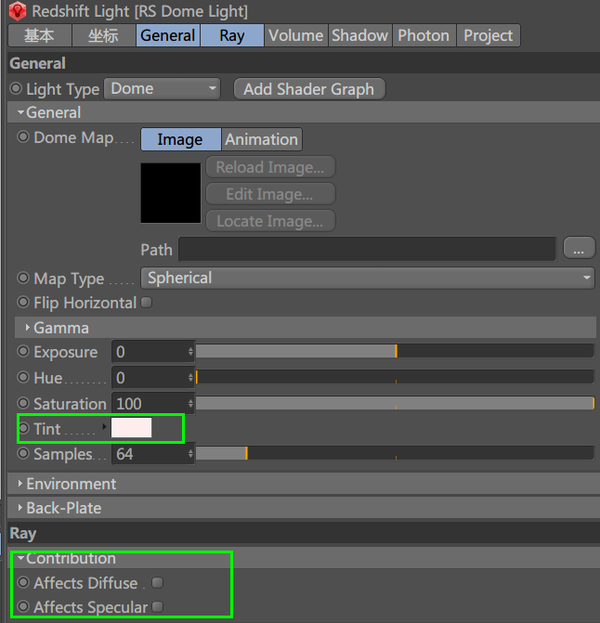Open the Light Type Dome dropdown
Image resolution: width=600 pixels, height=623 pixels.
click(x=162, y=89)
